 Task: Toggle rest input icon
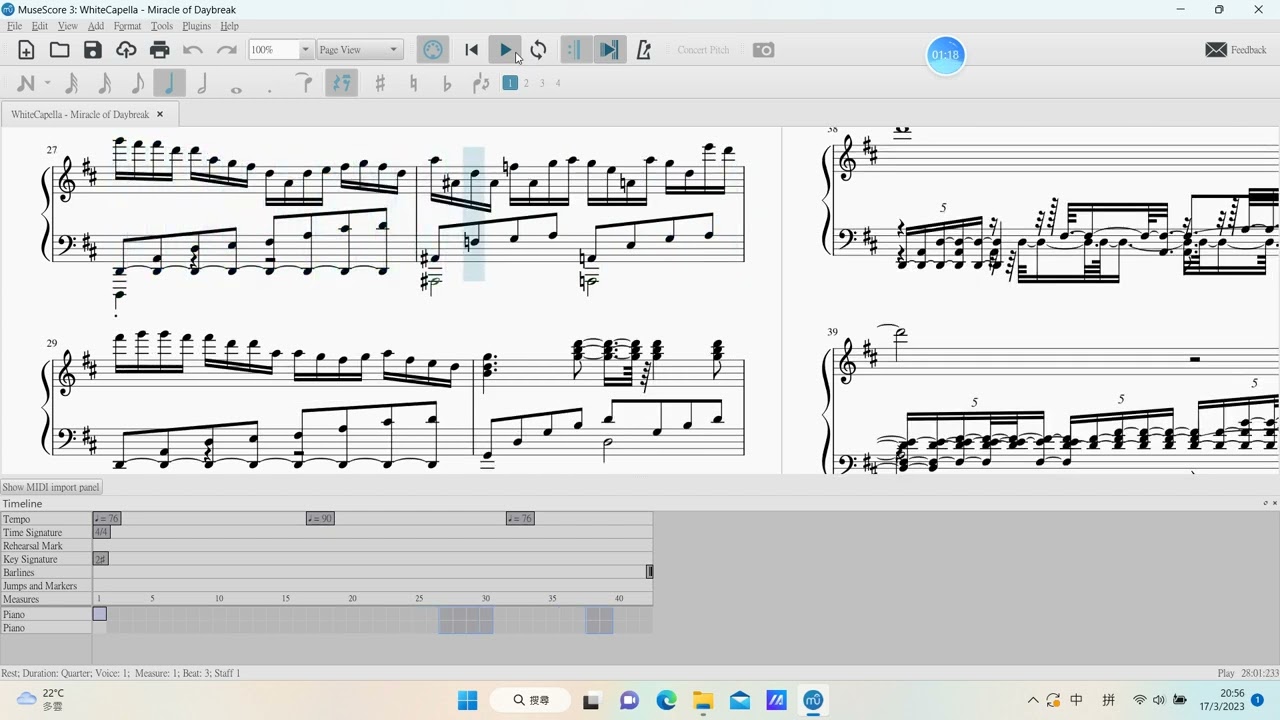(342, 84)
